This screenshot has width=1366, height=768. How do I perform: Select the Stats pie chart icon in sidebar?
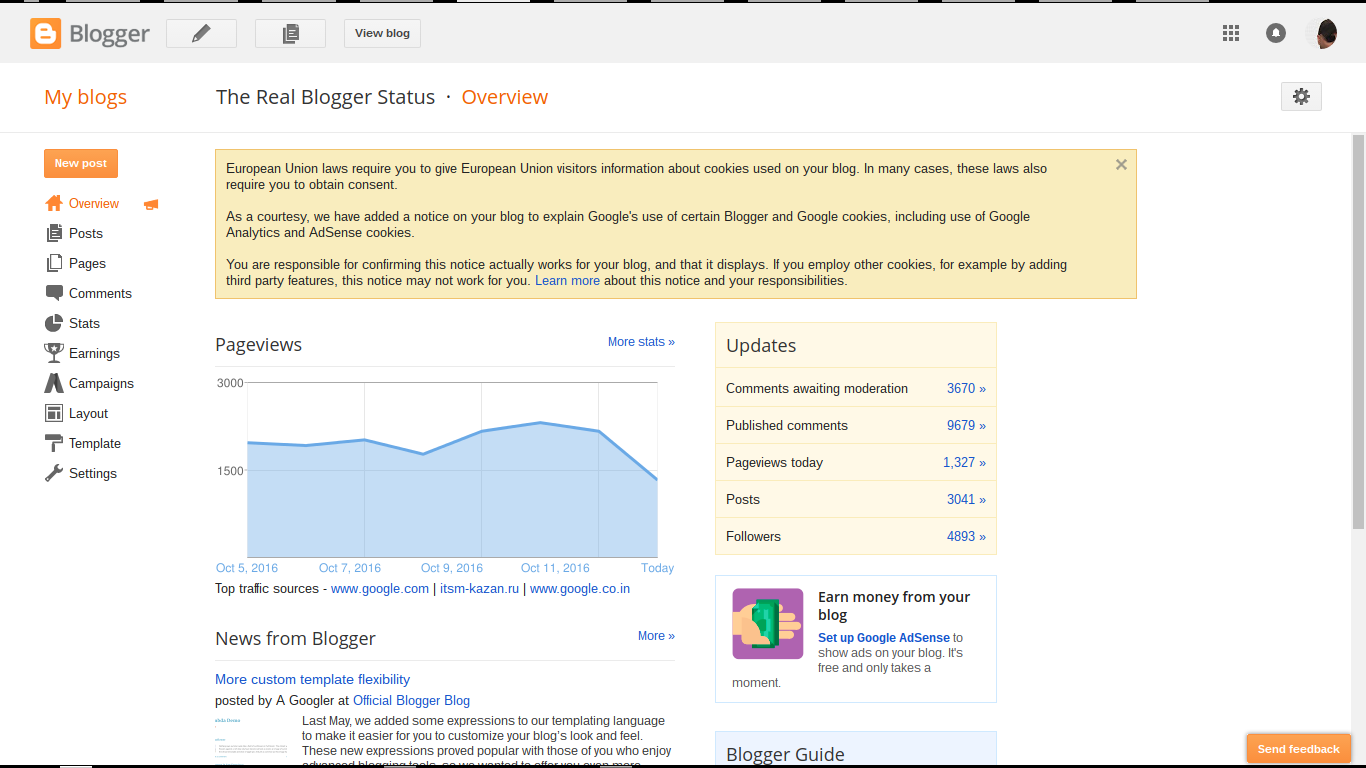(x=55, y=323)
